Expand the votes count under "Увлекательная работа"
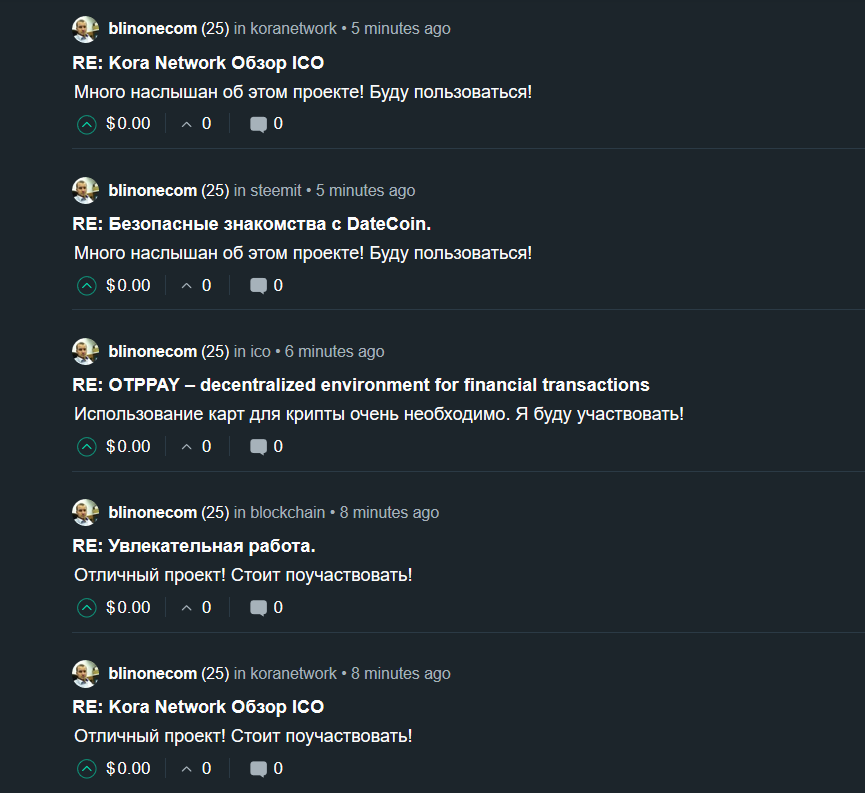This screenshot has height=793, width=865. tap(196, 608)
